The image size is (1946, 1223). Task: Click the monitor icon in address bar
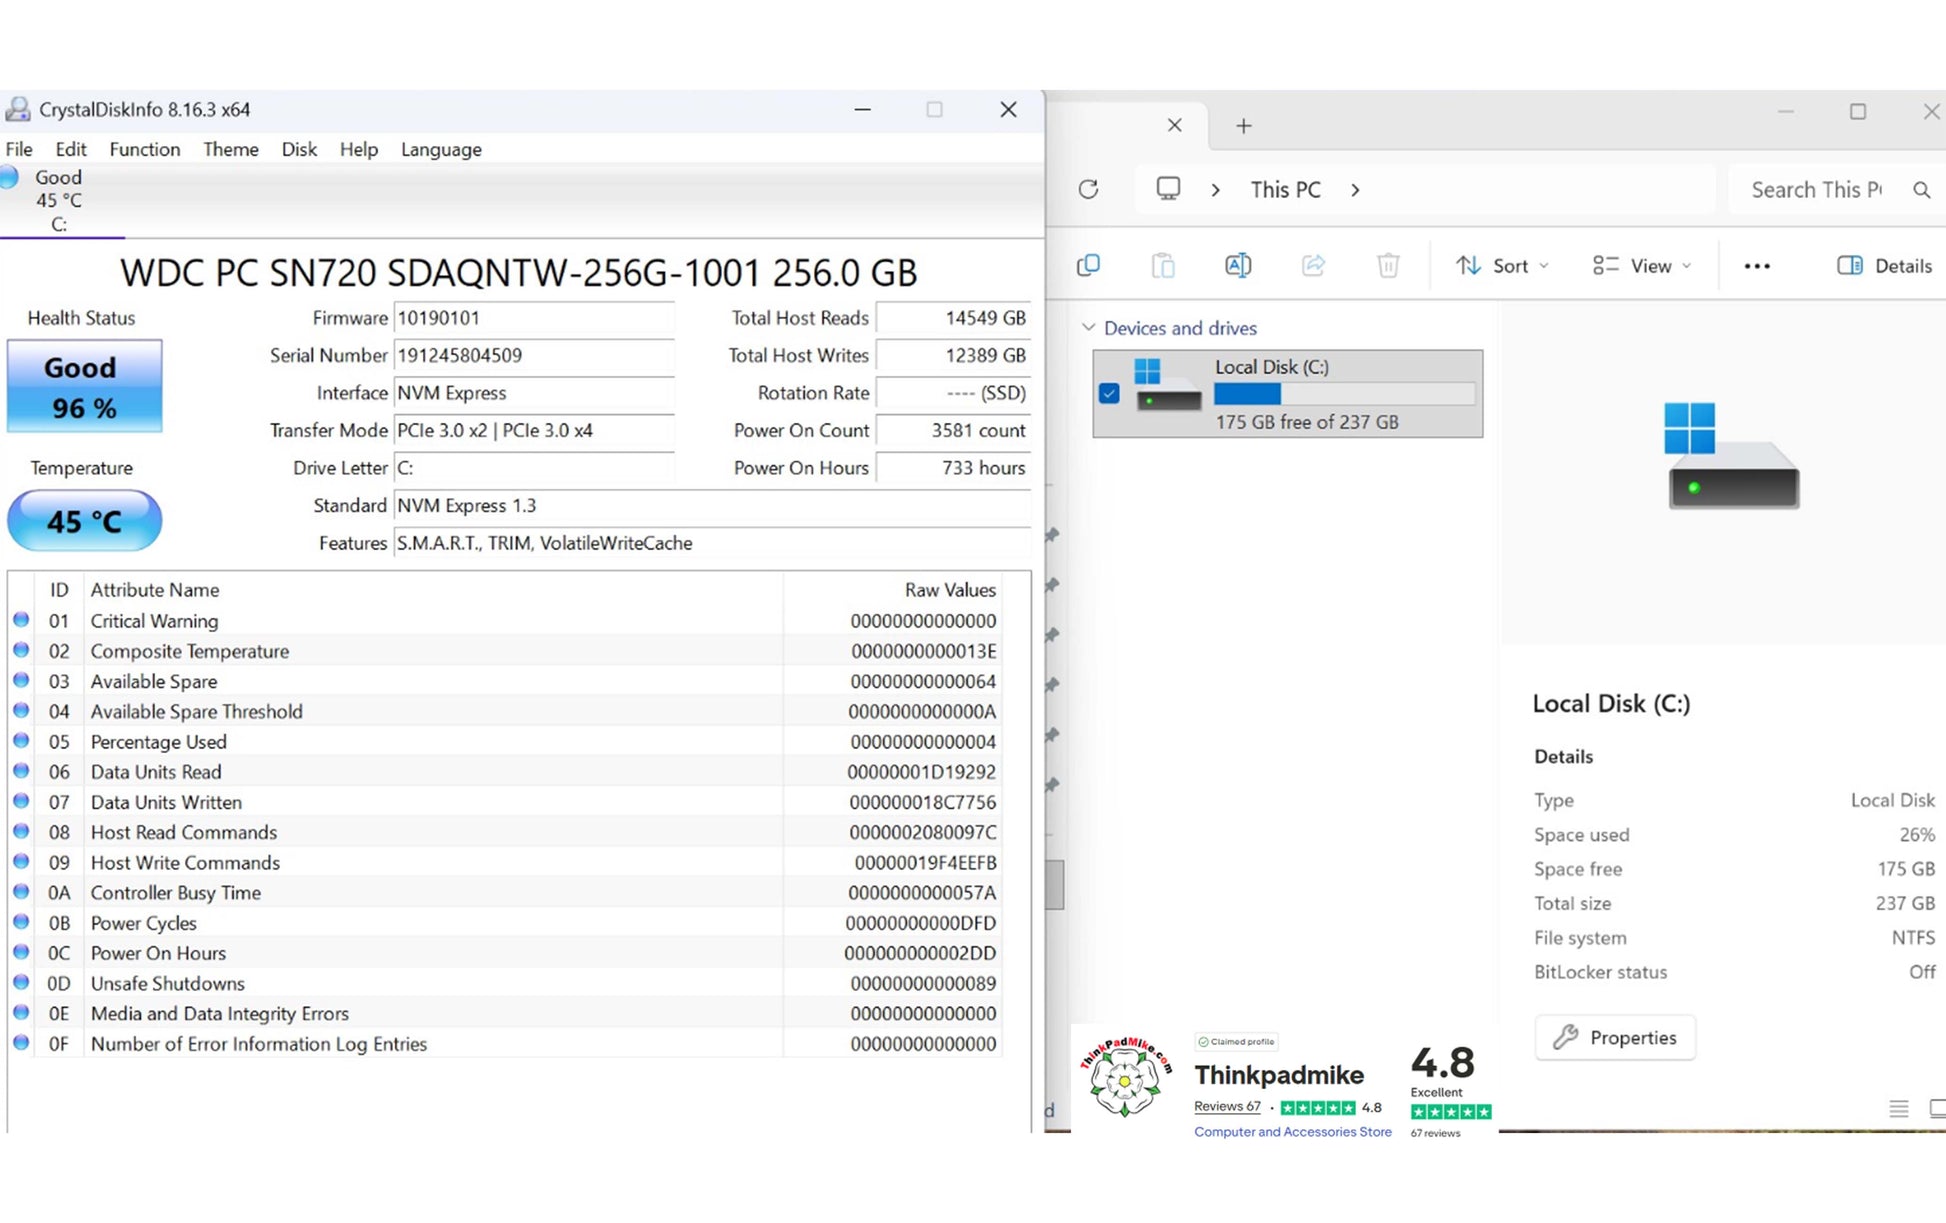coord(1168,189)
